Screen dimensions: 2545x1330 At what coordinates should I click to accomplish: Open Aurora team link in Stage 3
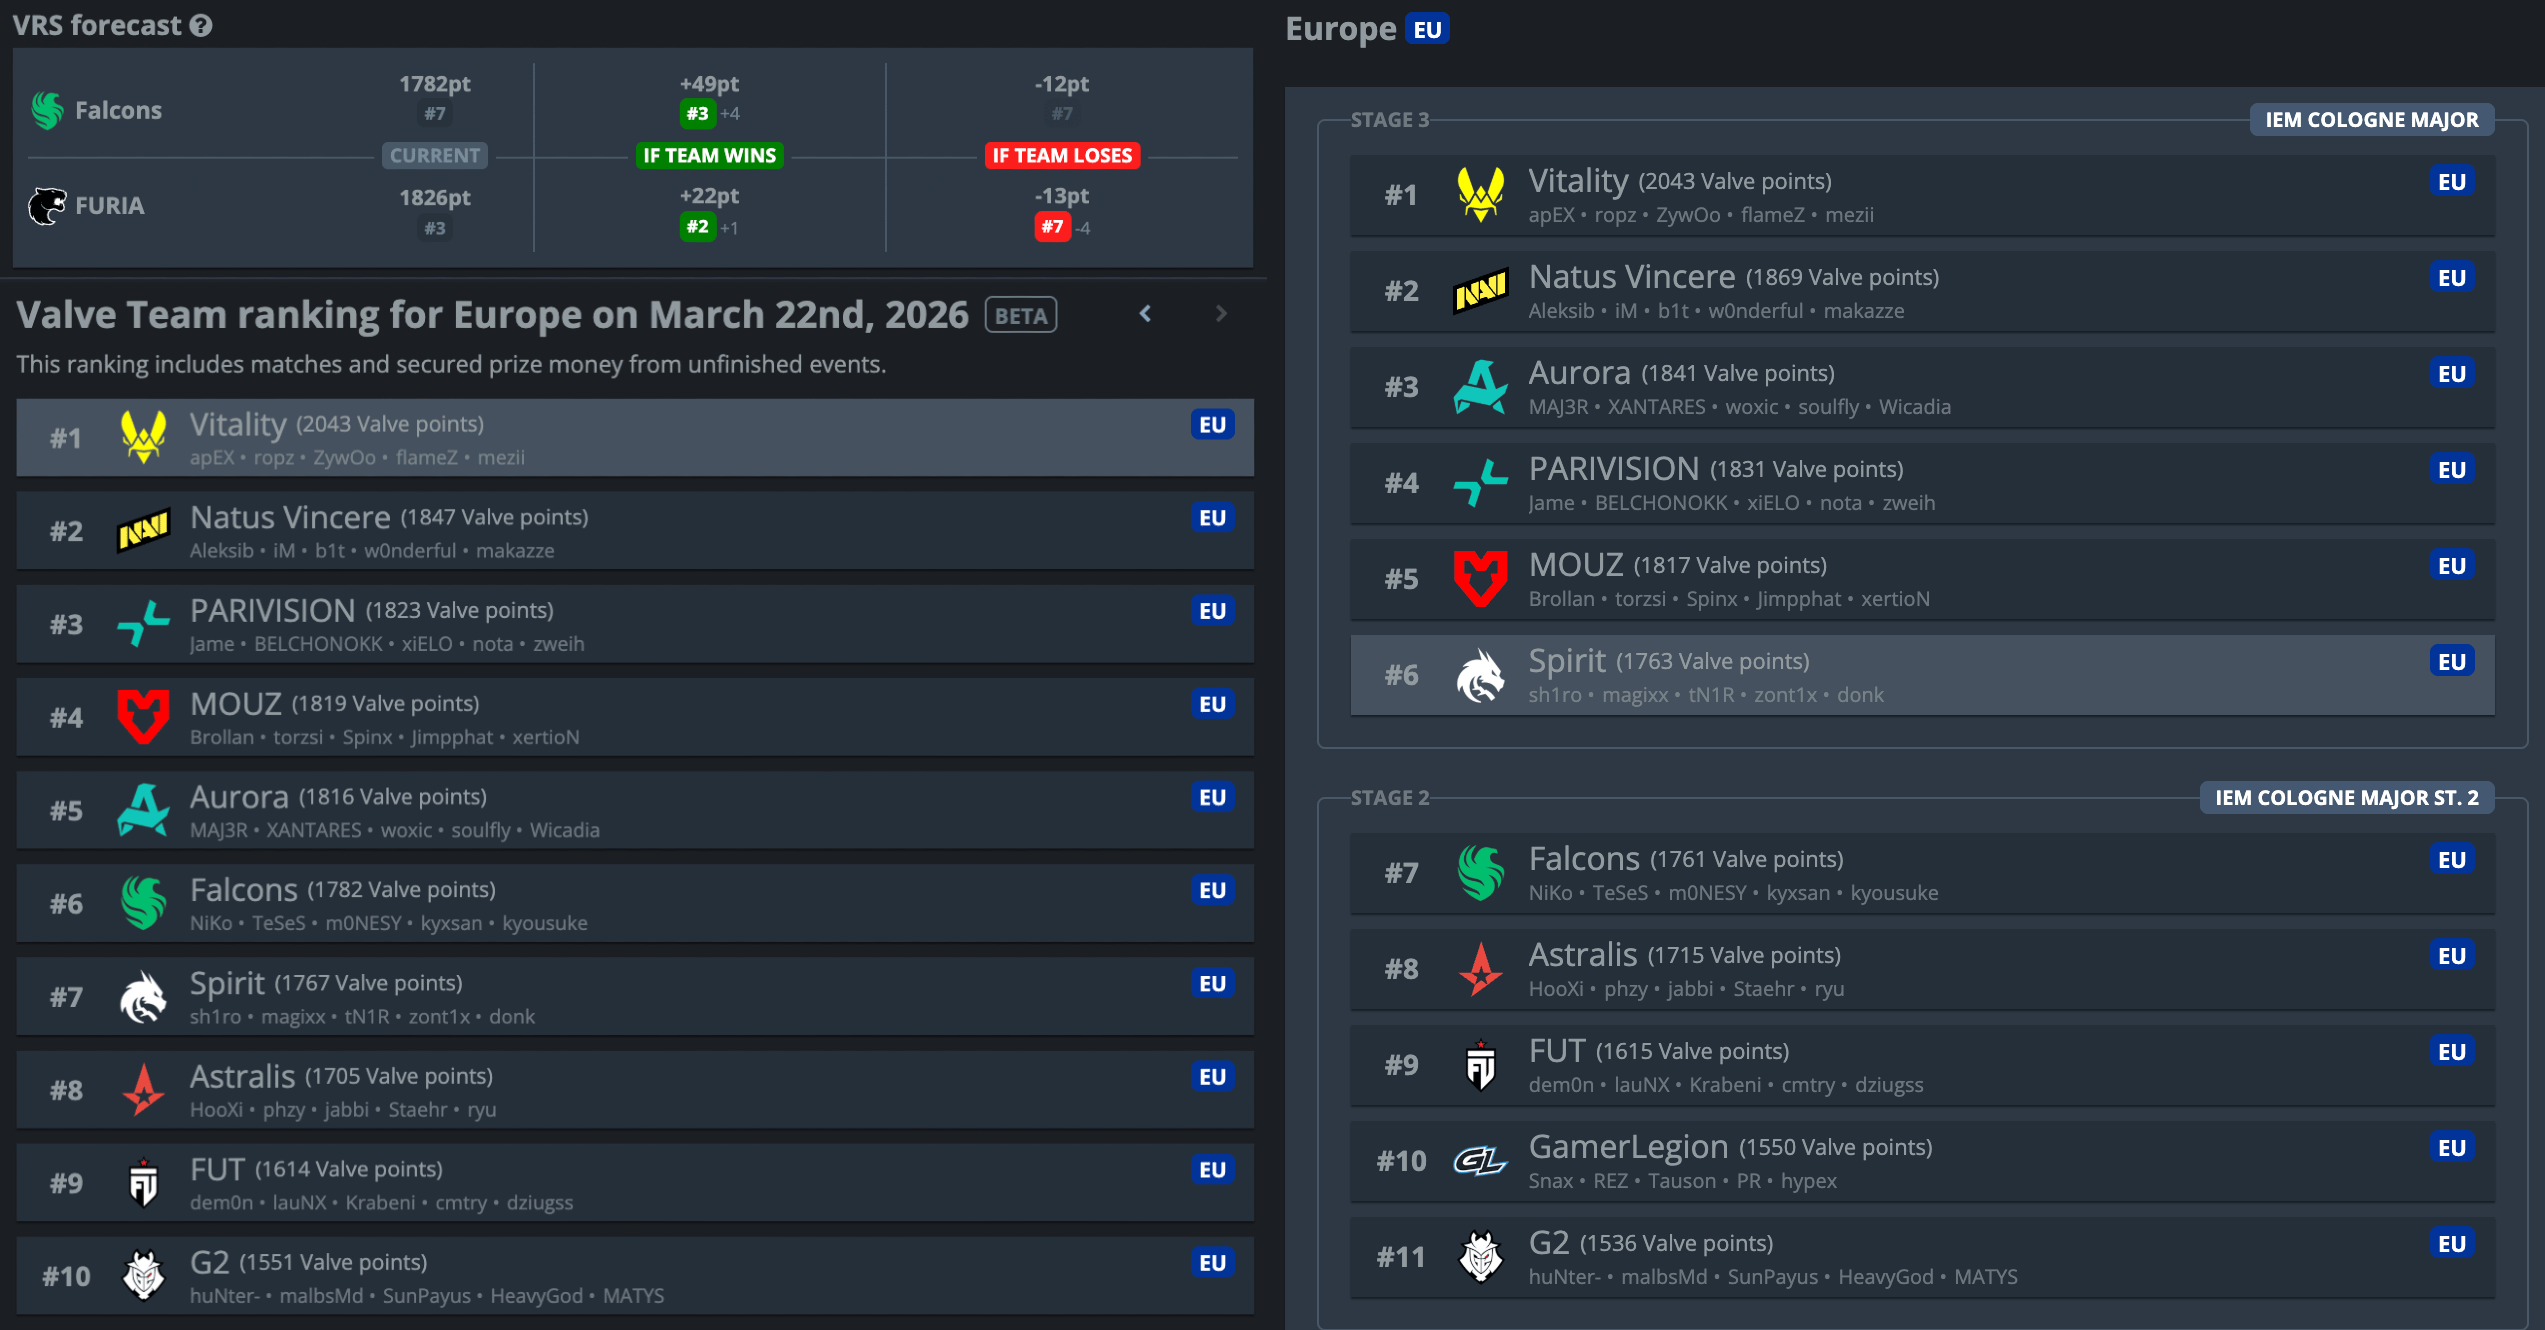(x=1579, y=373)
